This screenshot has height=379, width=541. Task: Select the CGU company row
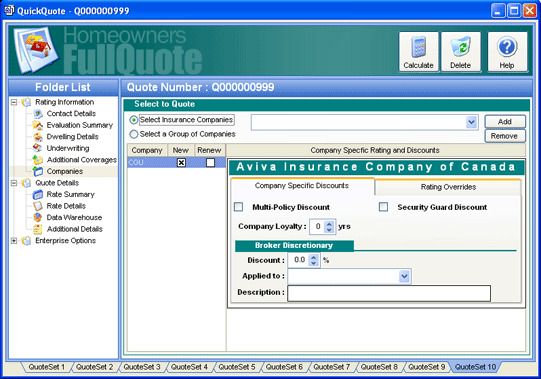tap(176, 162)
